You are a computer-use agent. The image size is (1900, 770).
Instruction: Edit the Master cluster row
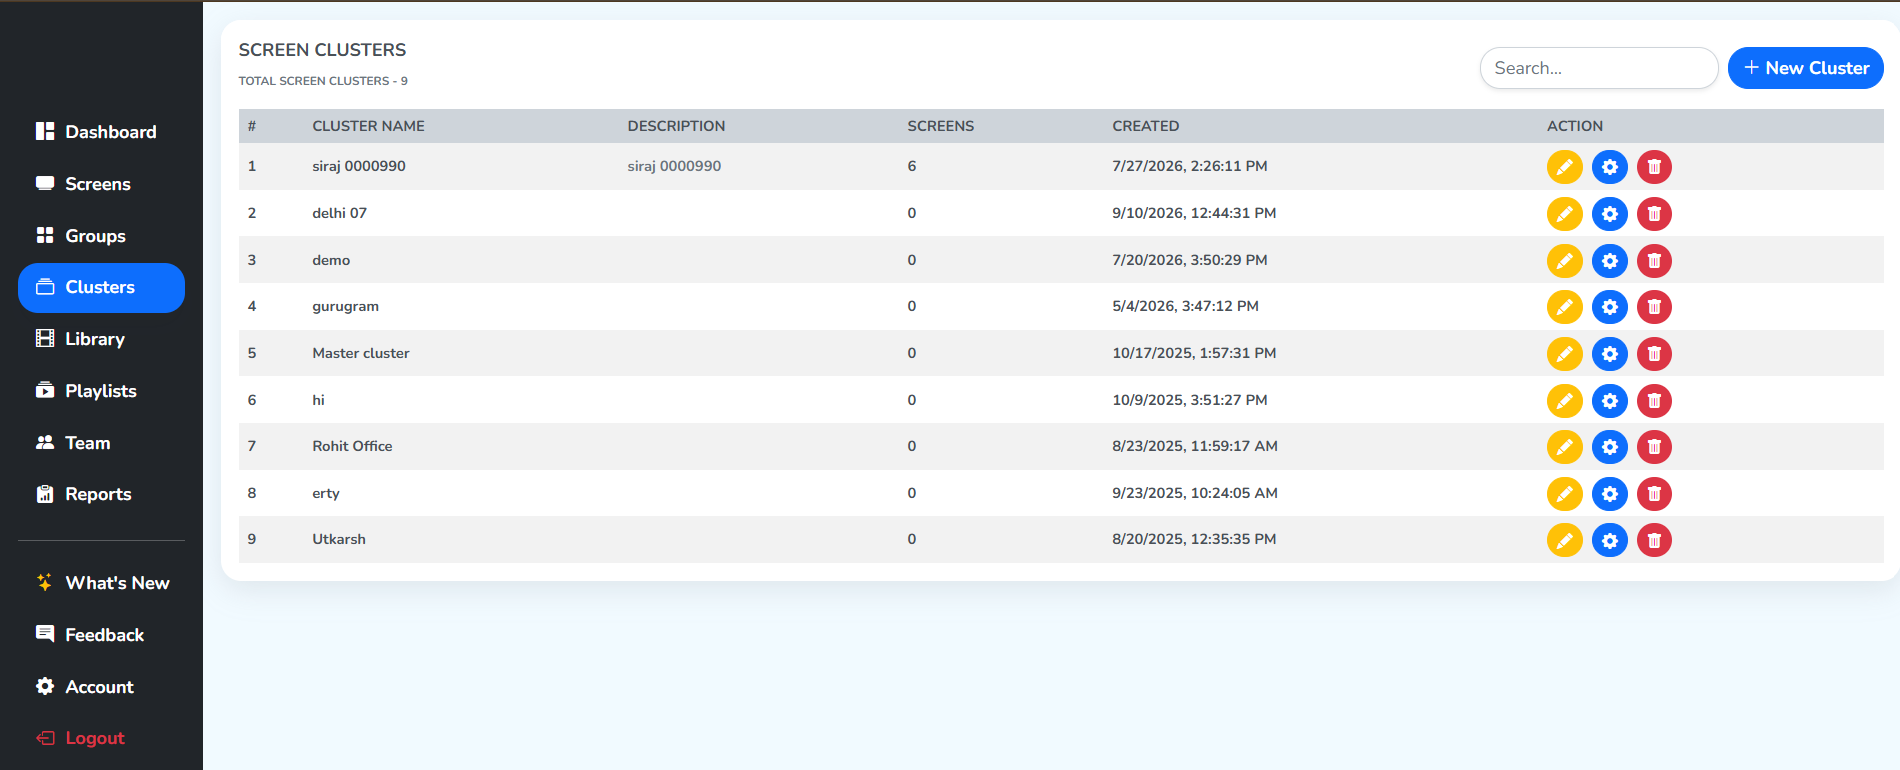coord(1564,354)
